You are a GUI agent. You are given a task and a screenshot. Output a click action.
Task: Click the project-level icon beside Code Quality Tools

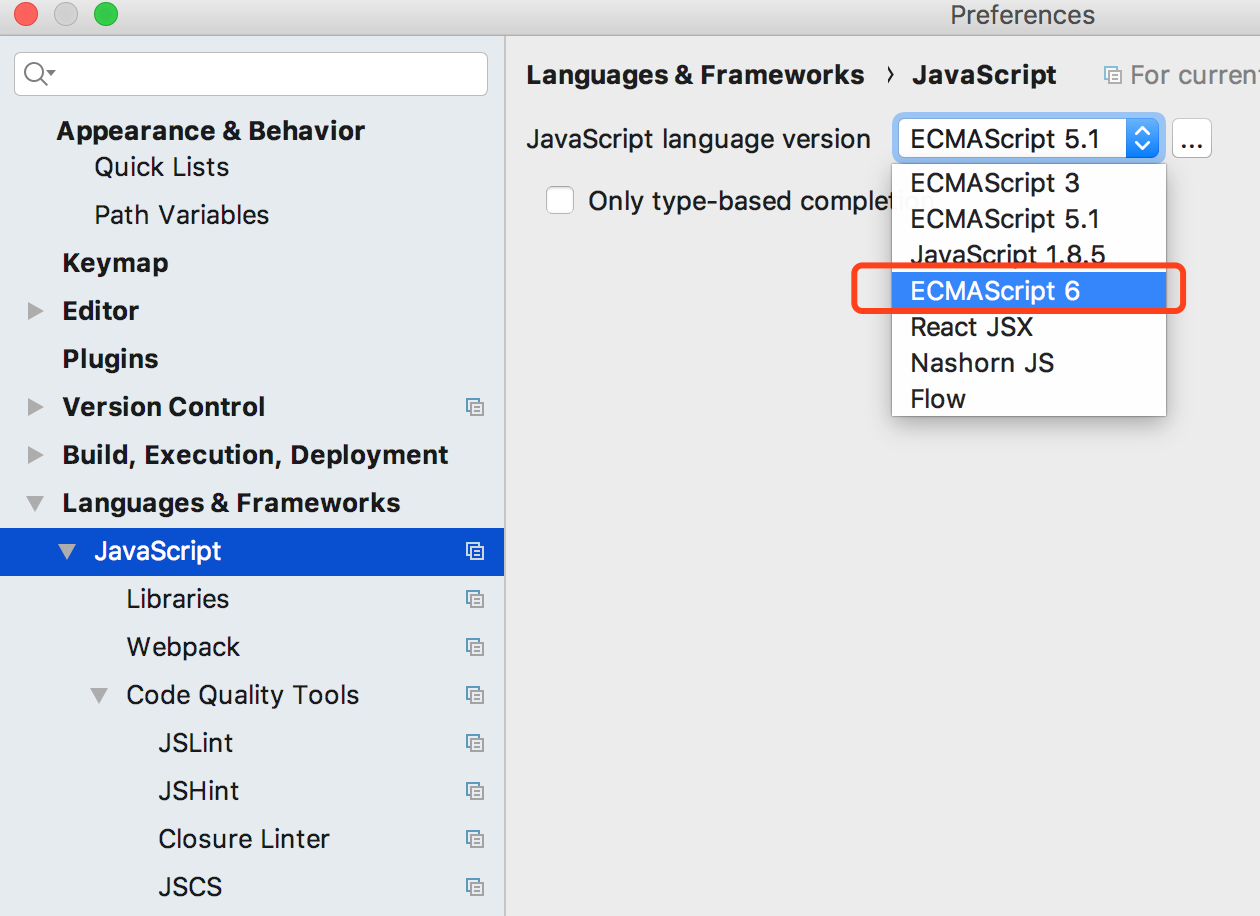475,695
